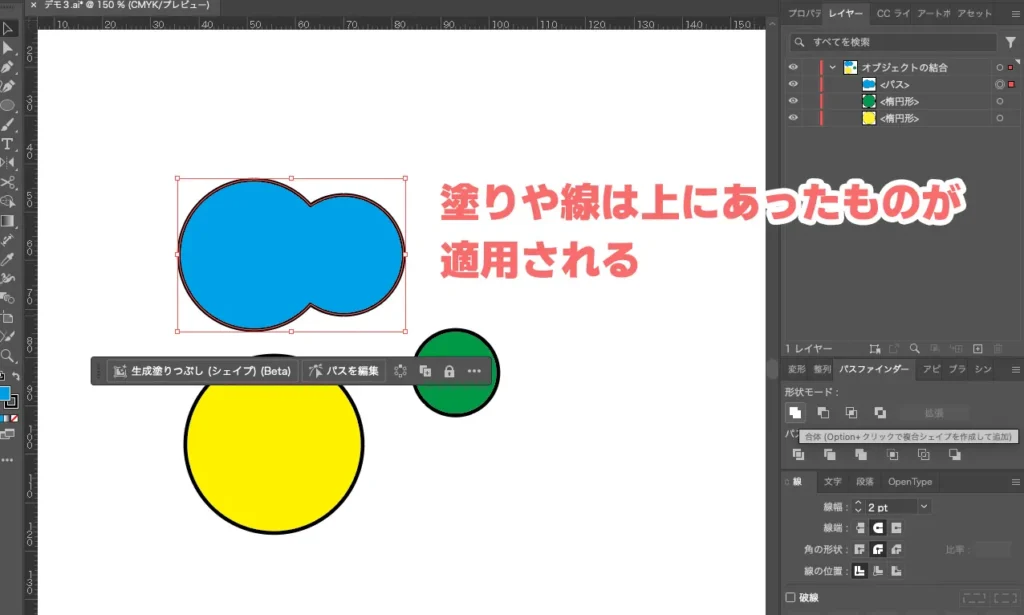Select the Selection tool in the toolbar
The width and height of the screenshot is (1024, 615).
(8, 28)
